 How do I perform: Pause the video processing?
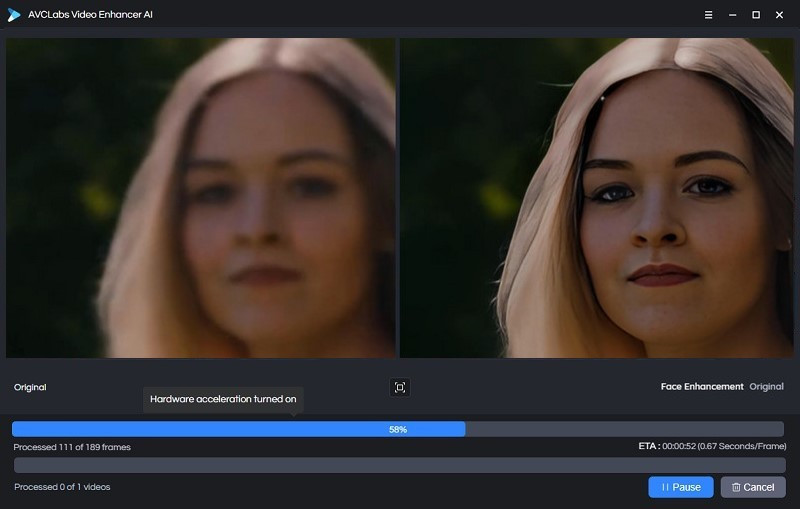pos(681,487)
